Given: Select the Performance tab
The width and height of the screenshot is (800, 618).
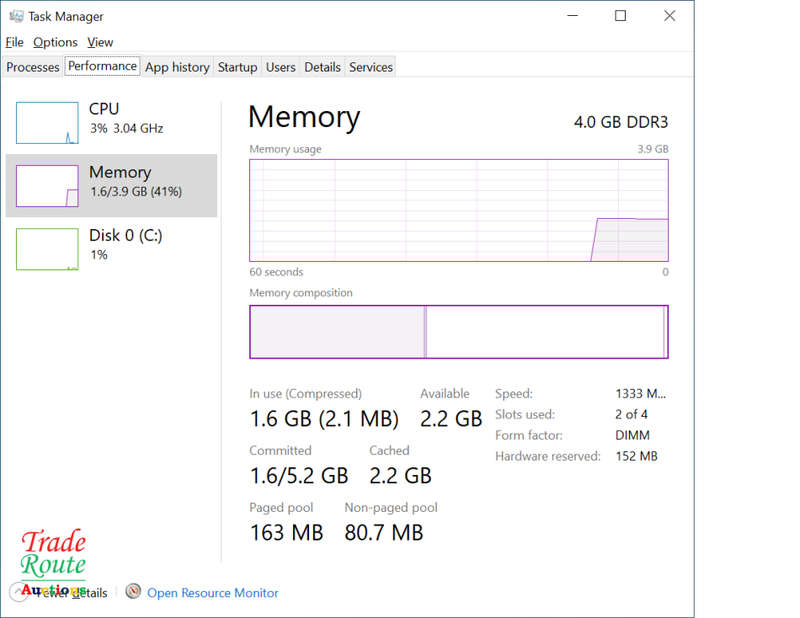Looking at the screenshot, I should (102, 66).
